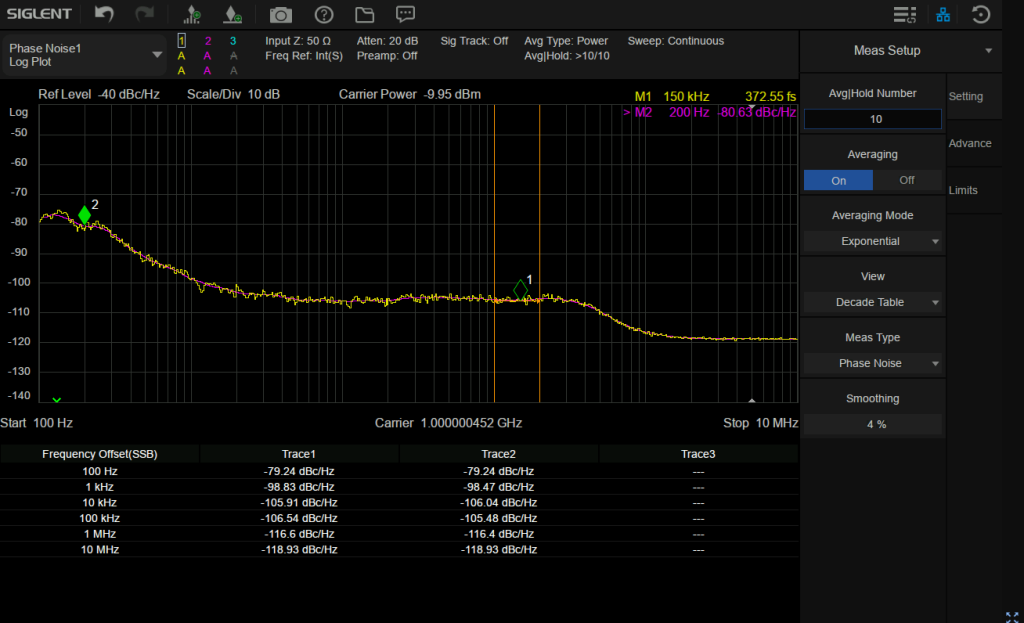Screen dimensions: 1024x623
Task: Take a screenshot with camera icon
Action: [282, 15]
